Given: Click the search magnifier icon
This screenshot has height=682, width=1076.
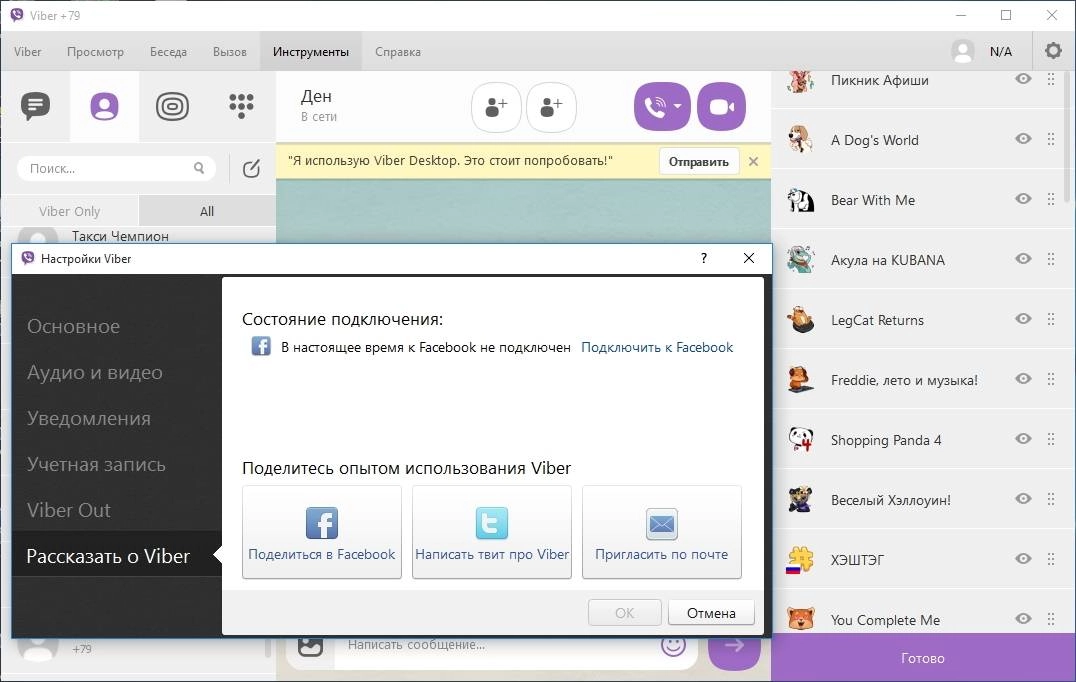Looking at the screenshot, I should (x=199, y=168).
